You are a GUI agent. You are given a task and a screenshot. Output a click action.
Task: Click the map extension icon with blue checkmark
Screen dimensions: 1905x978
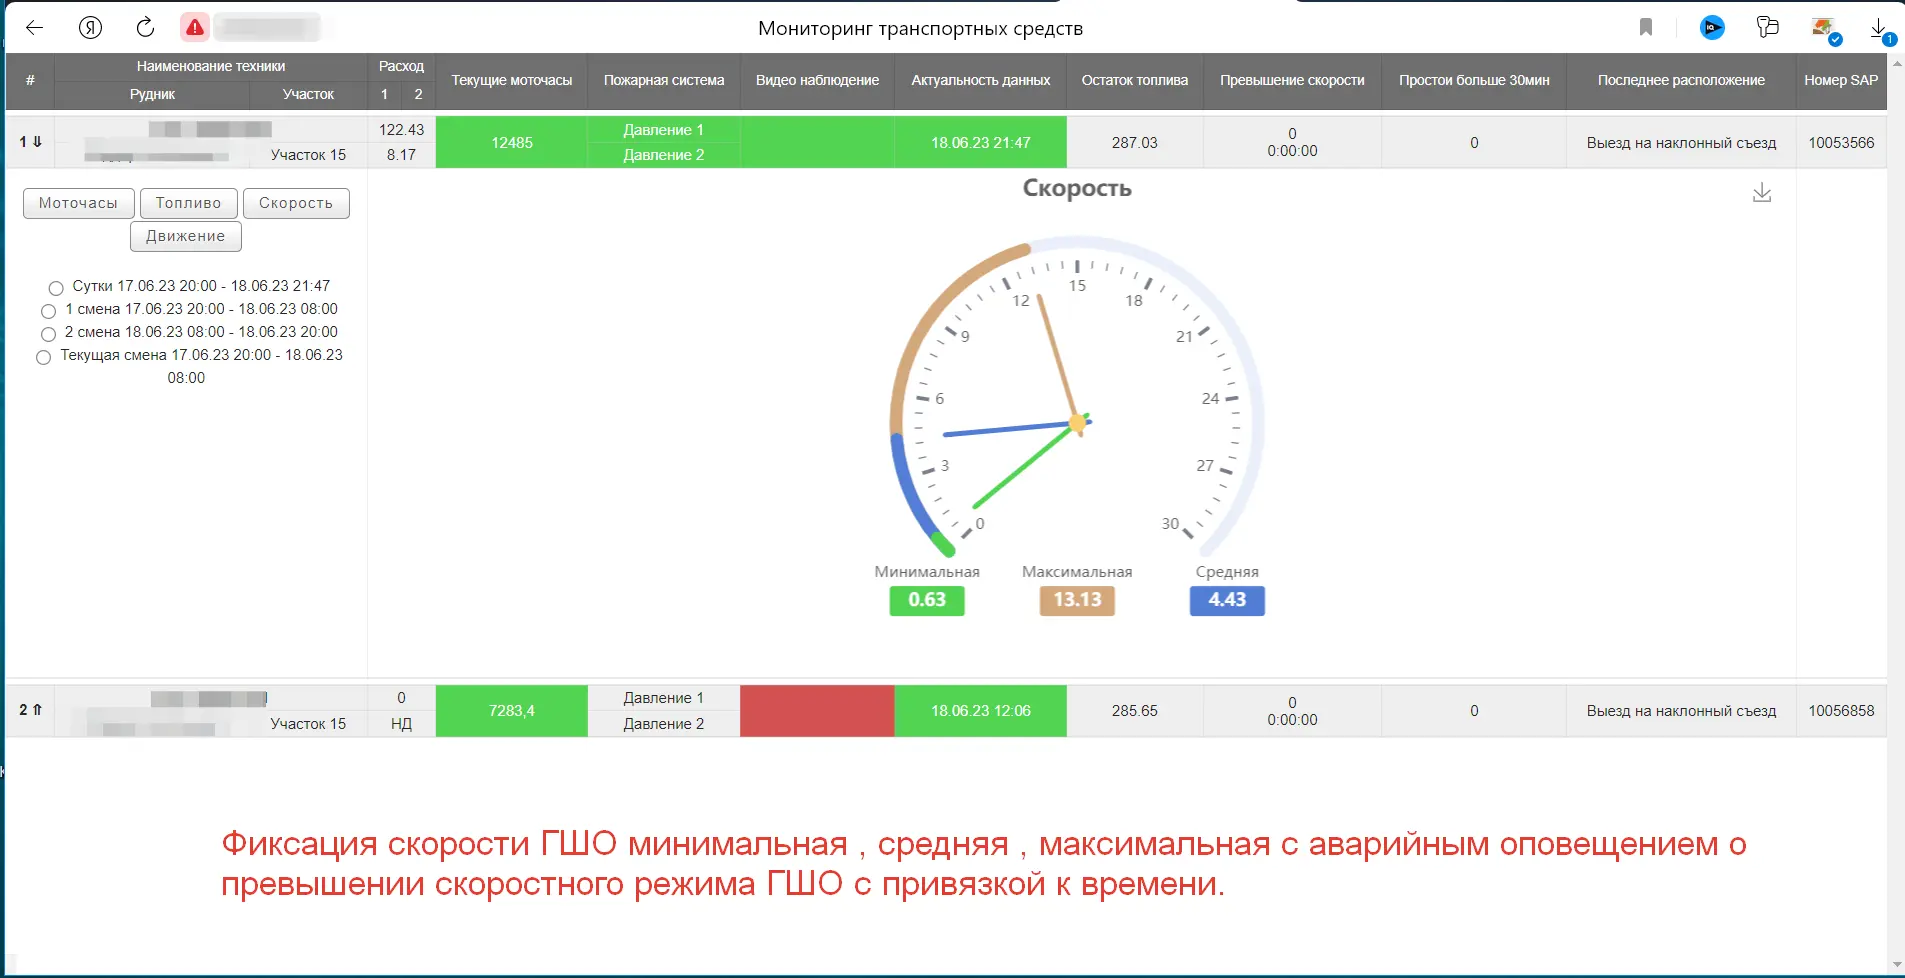coord(1822,28)
